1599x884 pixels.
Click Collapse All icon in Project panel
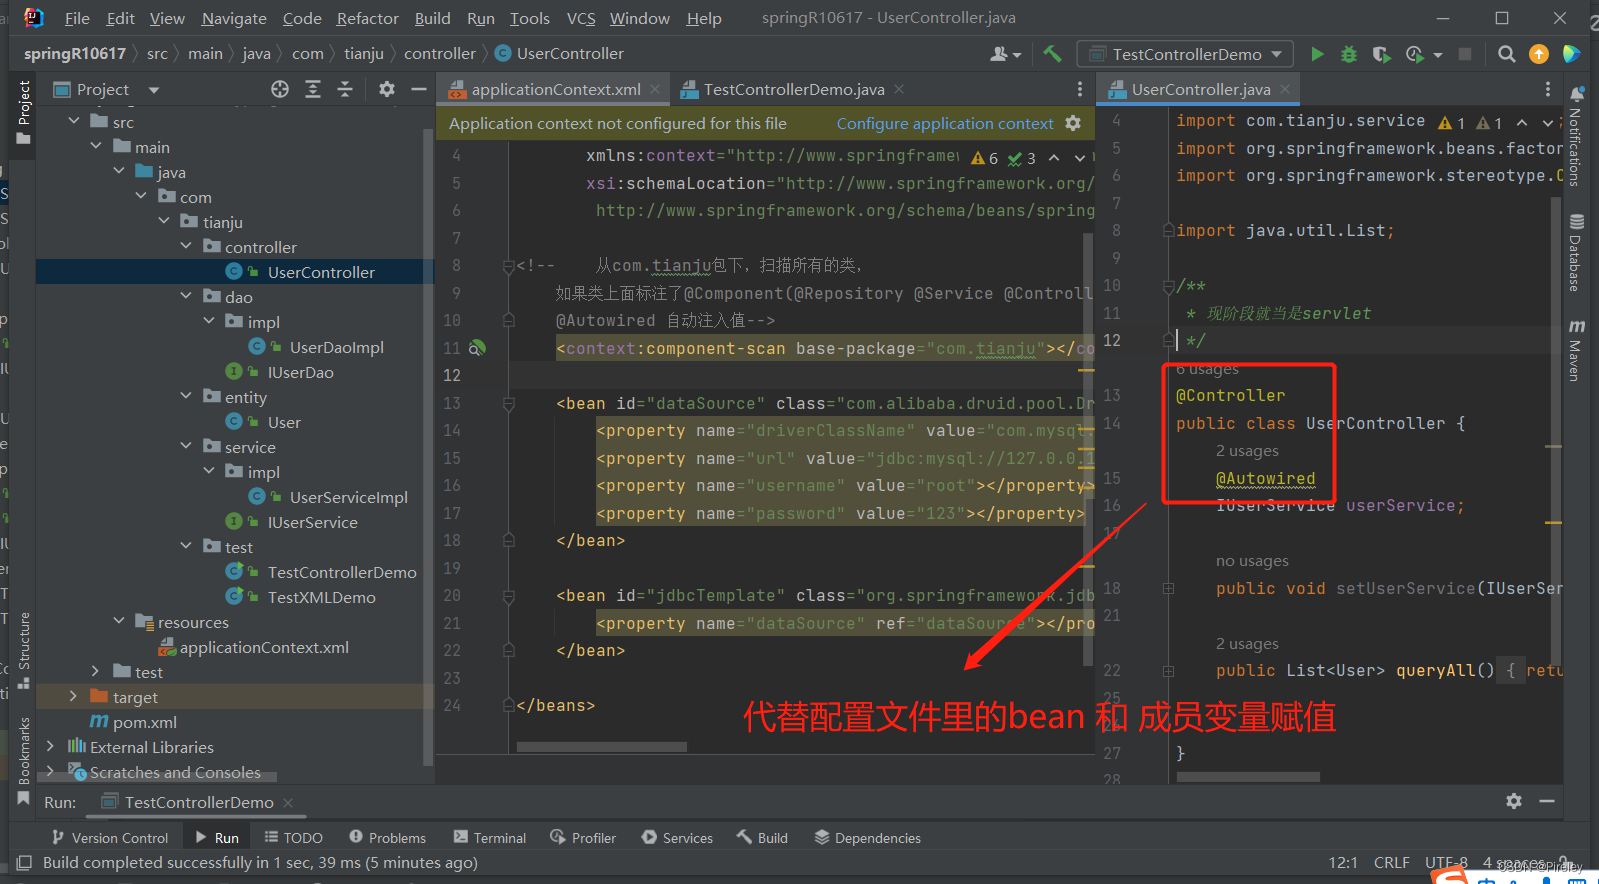tap(345, 89)
